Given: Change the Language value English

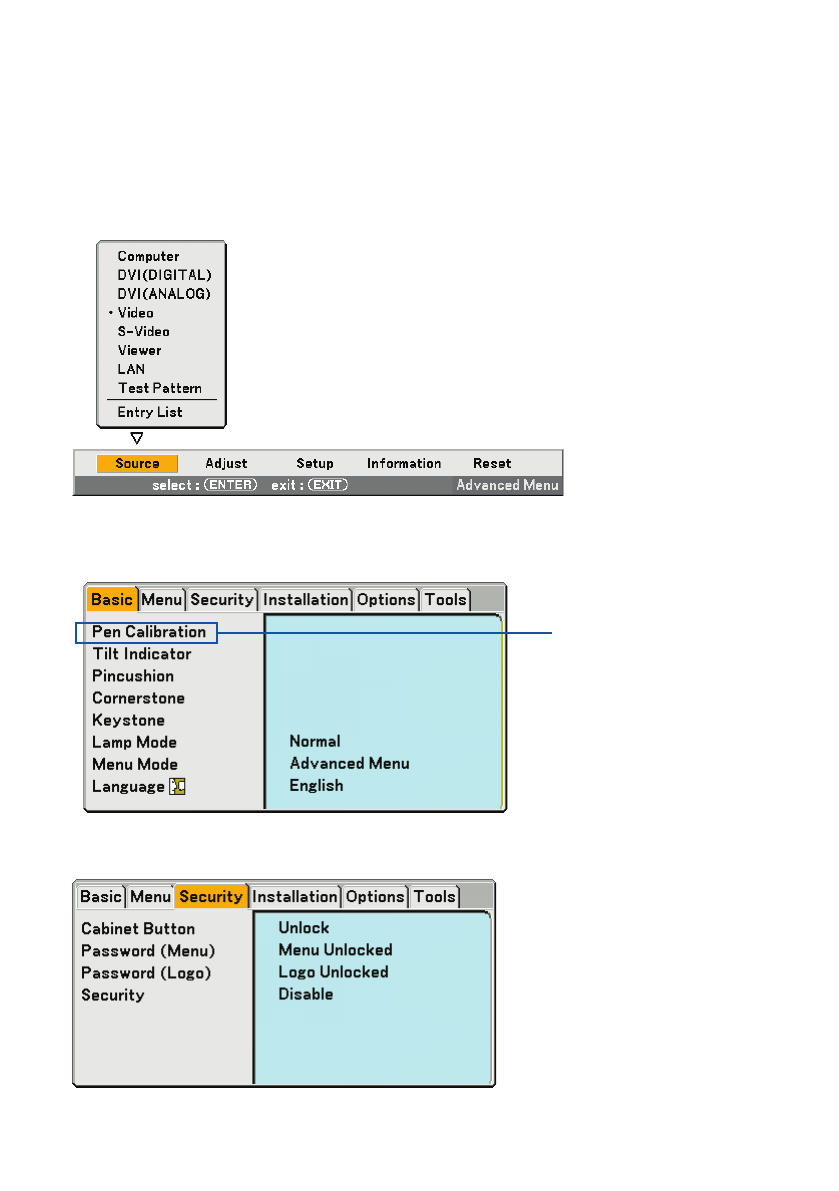Looking at the screenshot, I should (x=316, y=786).
